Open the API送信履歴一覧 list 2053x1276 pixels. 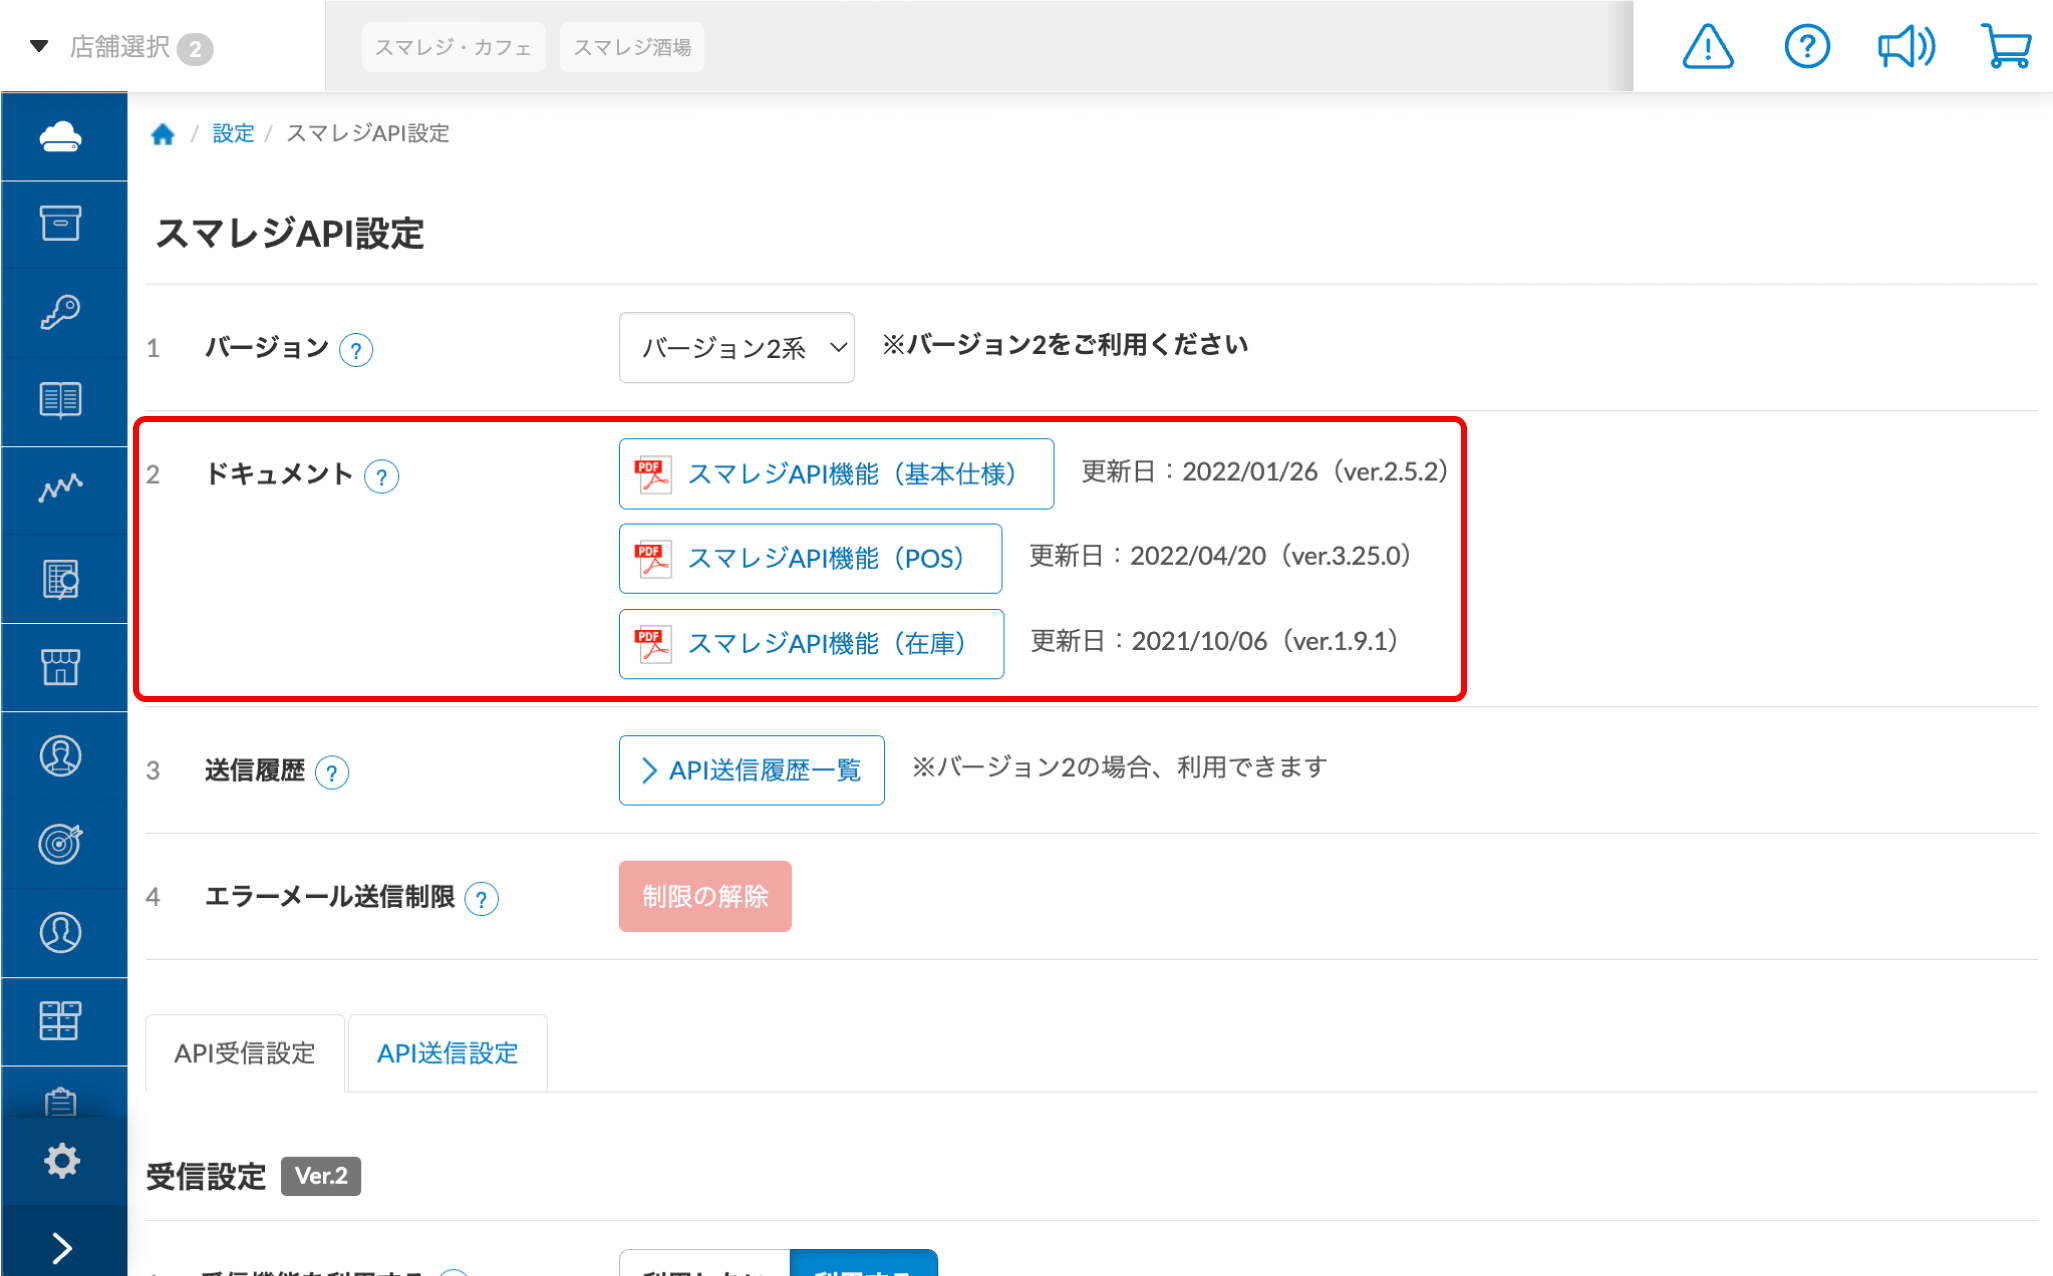(x=752, y=770)
